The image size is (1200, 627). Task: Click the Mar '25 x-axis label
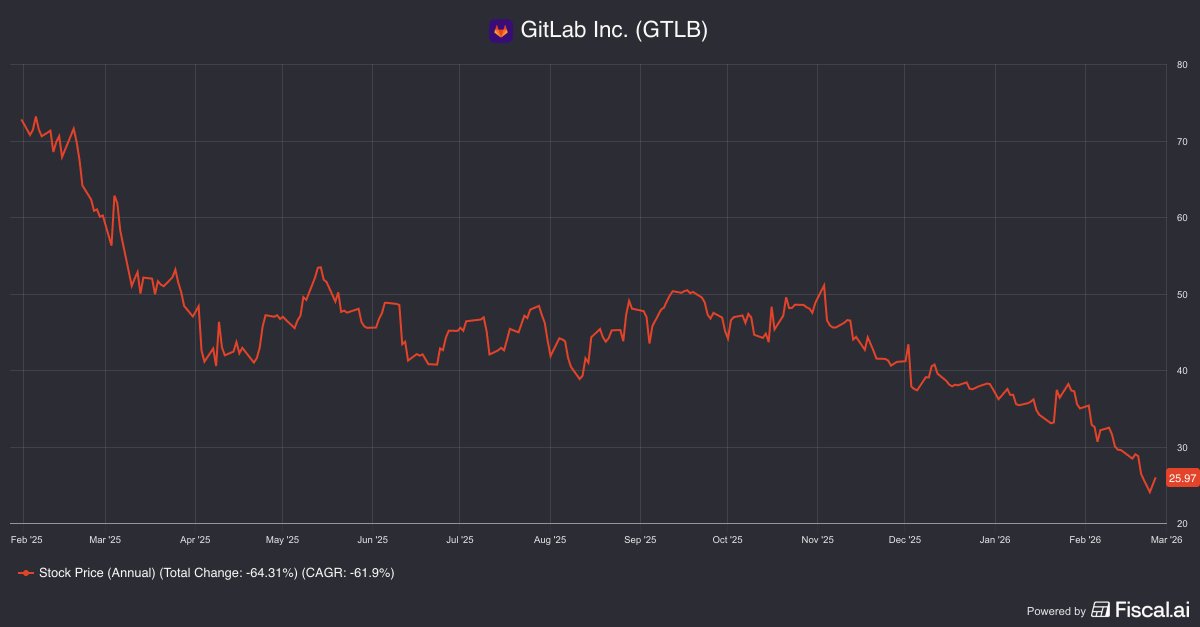click(104, 539)
